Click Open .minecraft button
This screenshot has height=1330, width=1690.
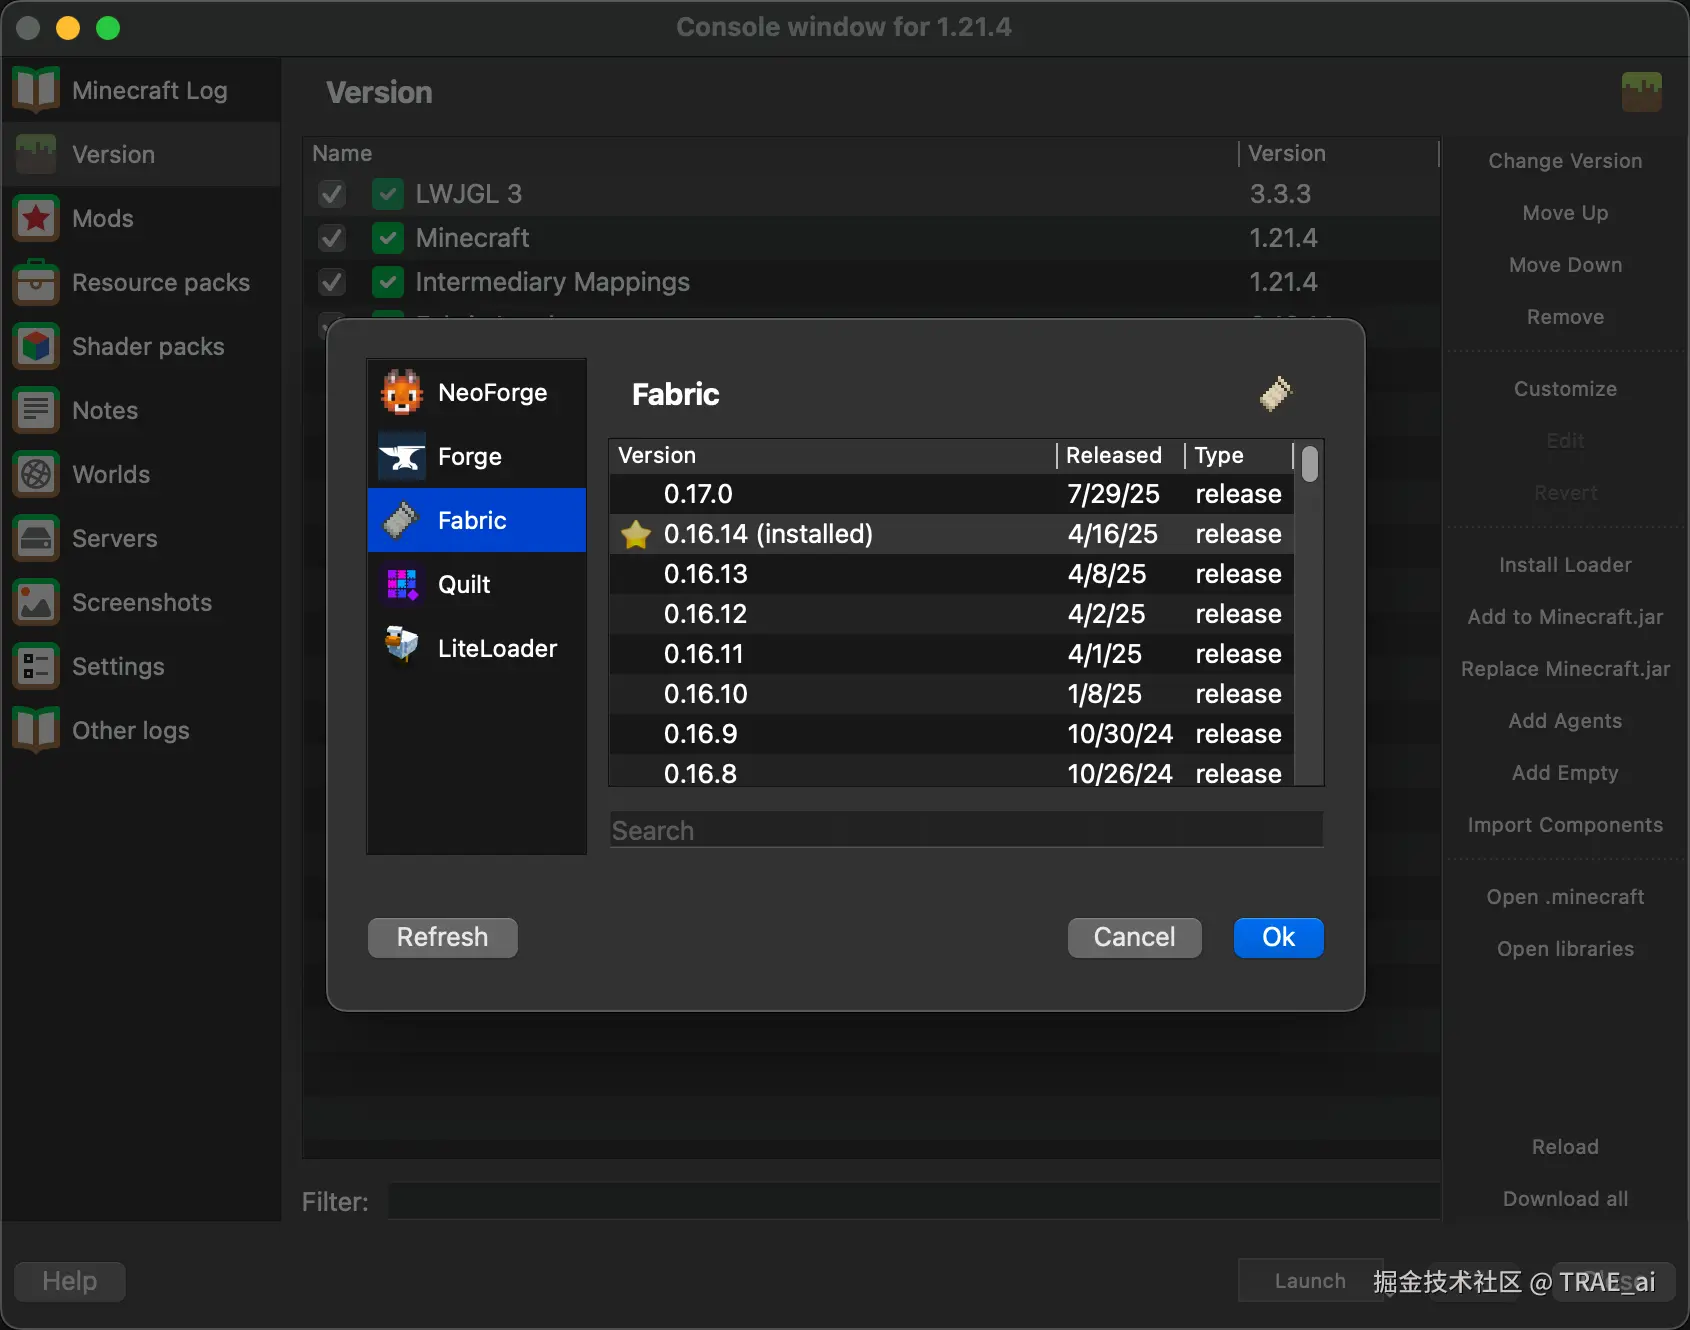click(x=1565, y=897)
